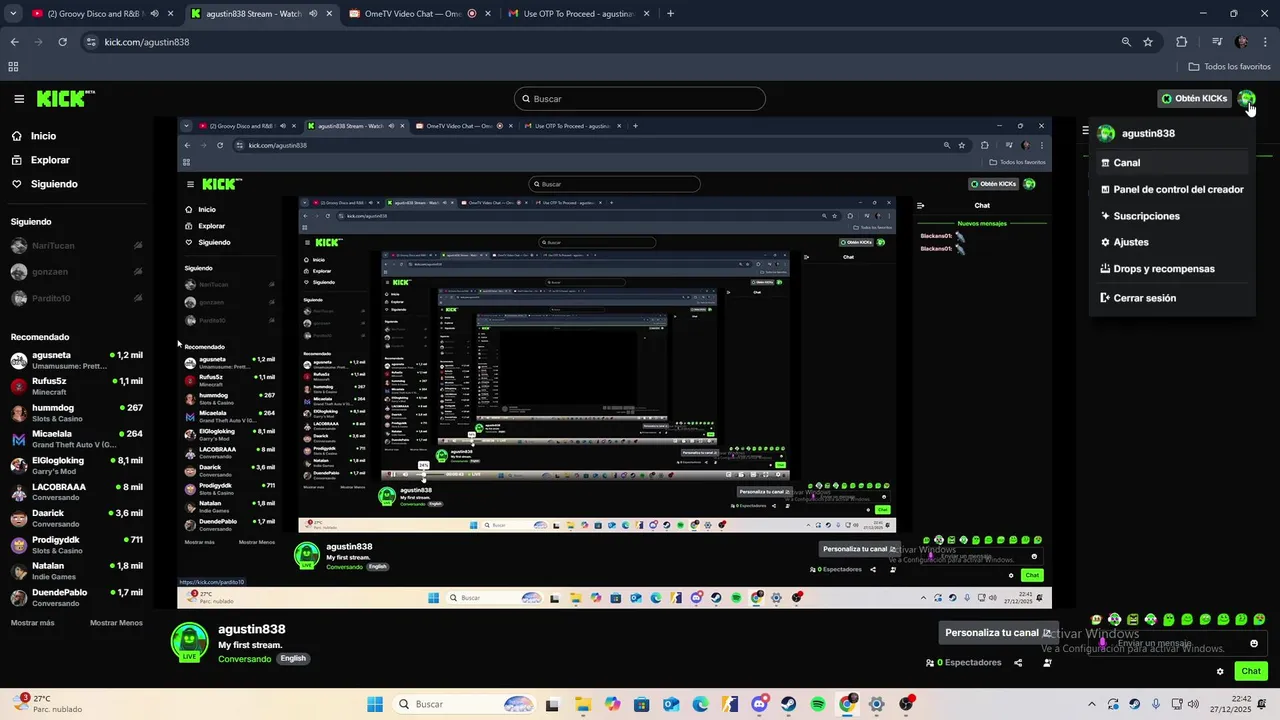The width and height of the screenshot is (1280, 720).
Task: Click the host icon right of share
Action: coord(1047,663)
